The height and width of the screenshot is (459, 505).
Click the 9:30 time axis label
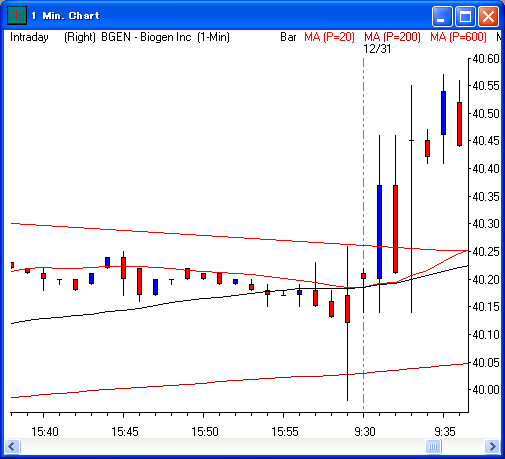tap(365, 432)
